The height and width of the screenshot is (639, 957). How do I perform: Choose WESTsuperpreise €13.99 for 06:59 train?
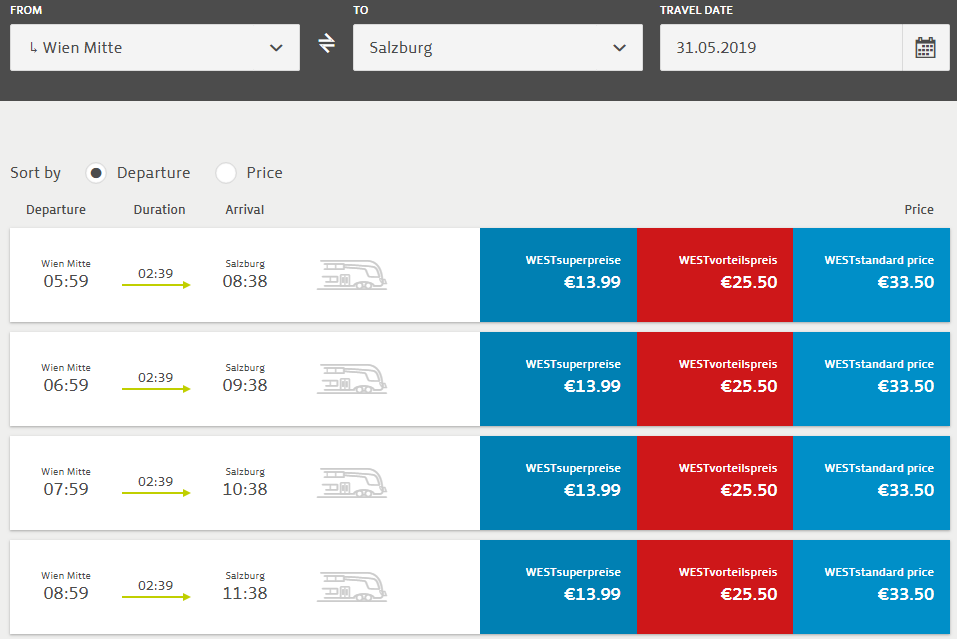558,379
